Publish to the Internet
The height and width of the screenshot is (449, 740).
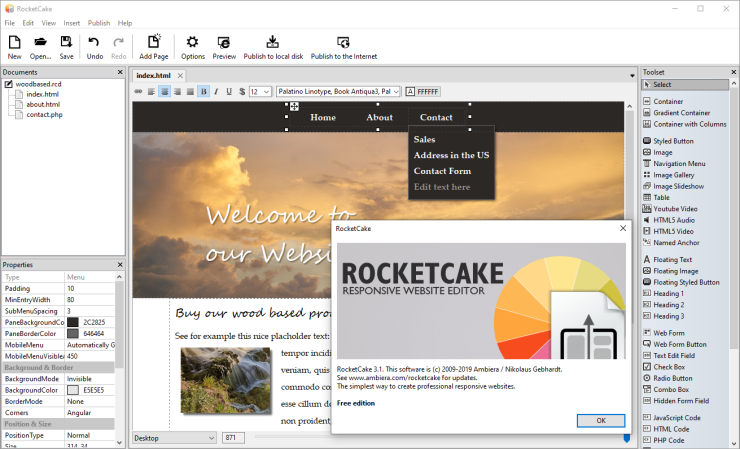point(344,47)
